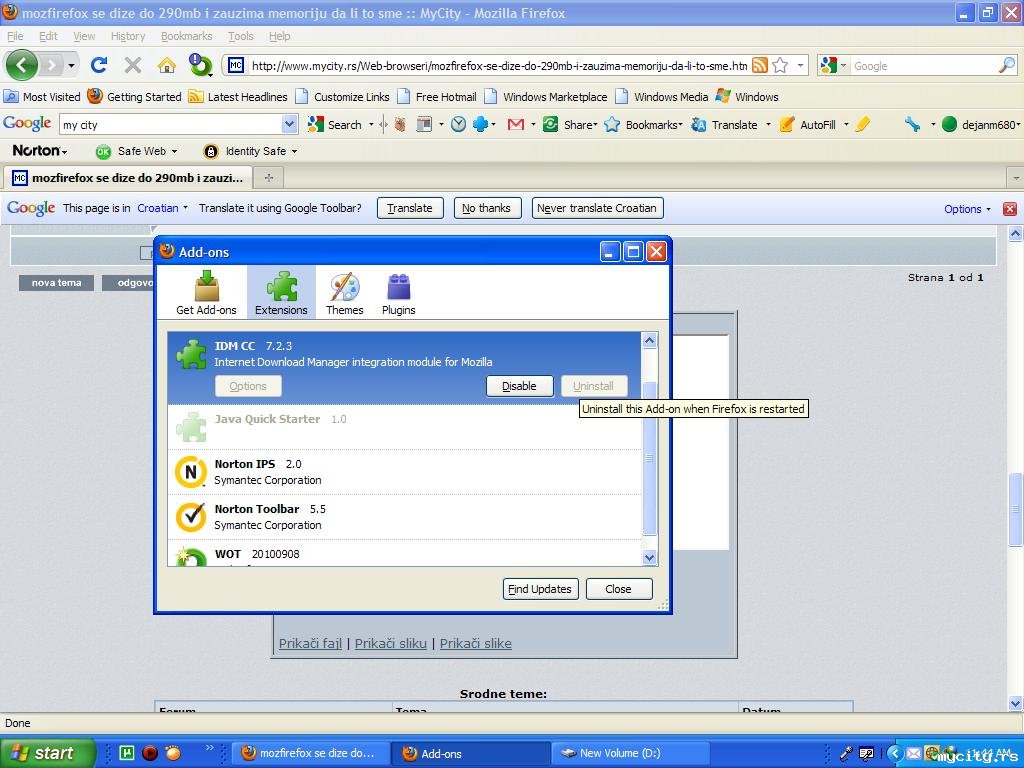Image resolution: width=1024 pixels, height=768 pixels.
Task: Click the WOT rating icon in navigation bar
Action: [x=200, y=65]
